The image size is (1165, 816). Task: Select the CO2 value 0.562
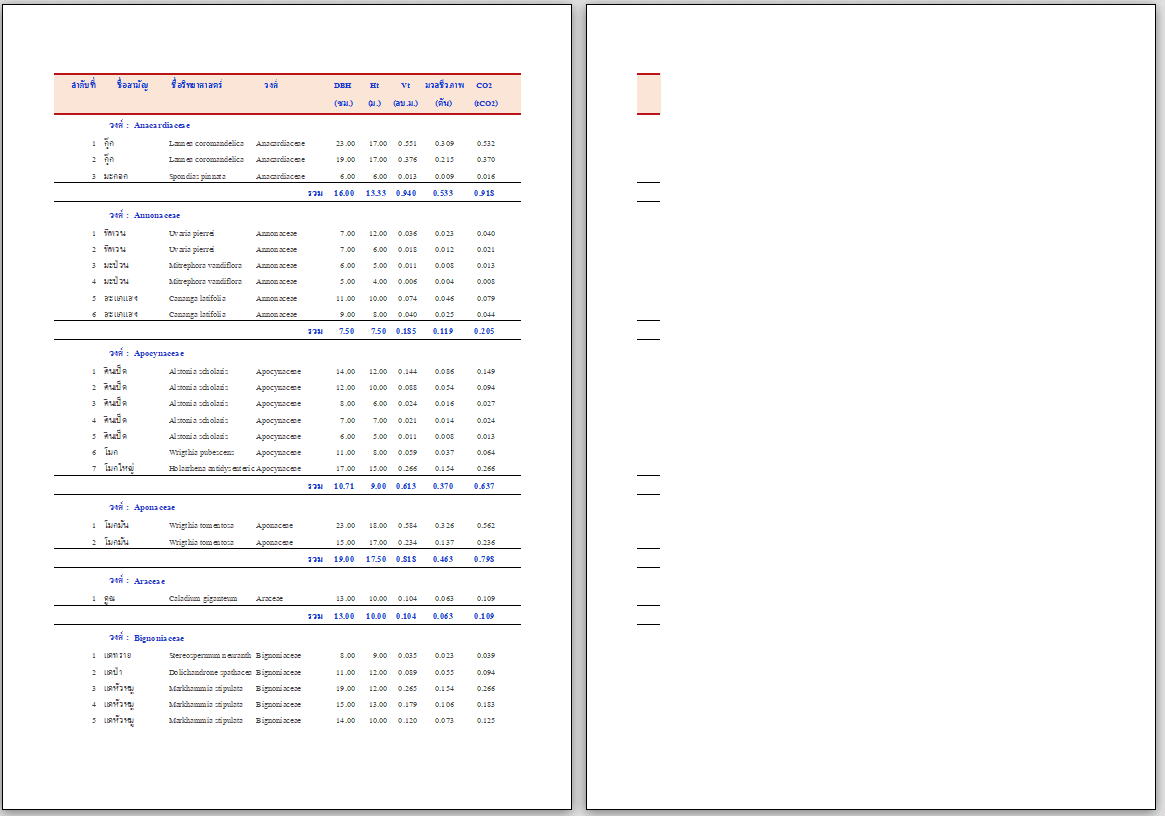click(x=486, y=526)
